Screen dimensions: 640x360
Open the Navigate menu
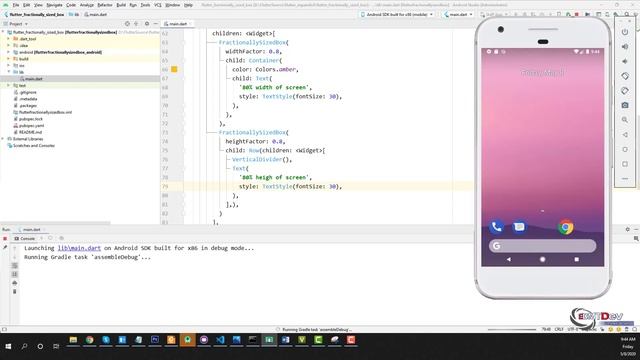tap(54, 5)
